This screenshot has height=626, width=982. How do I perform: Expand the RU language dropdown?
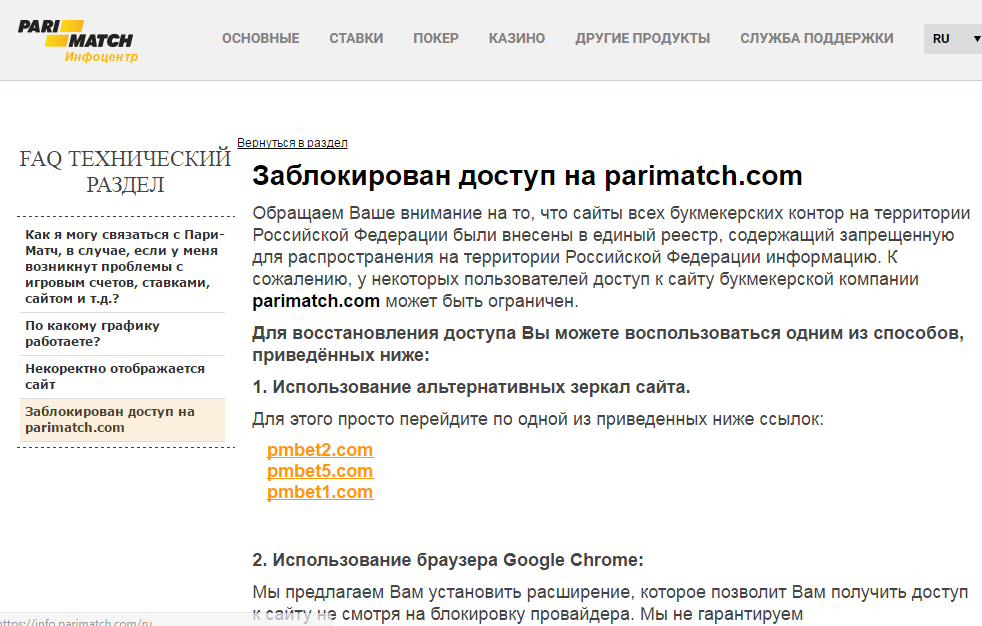coord(953,39)
